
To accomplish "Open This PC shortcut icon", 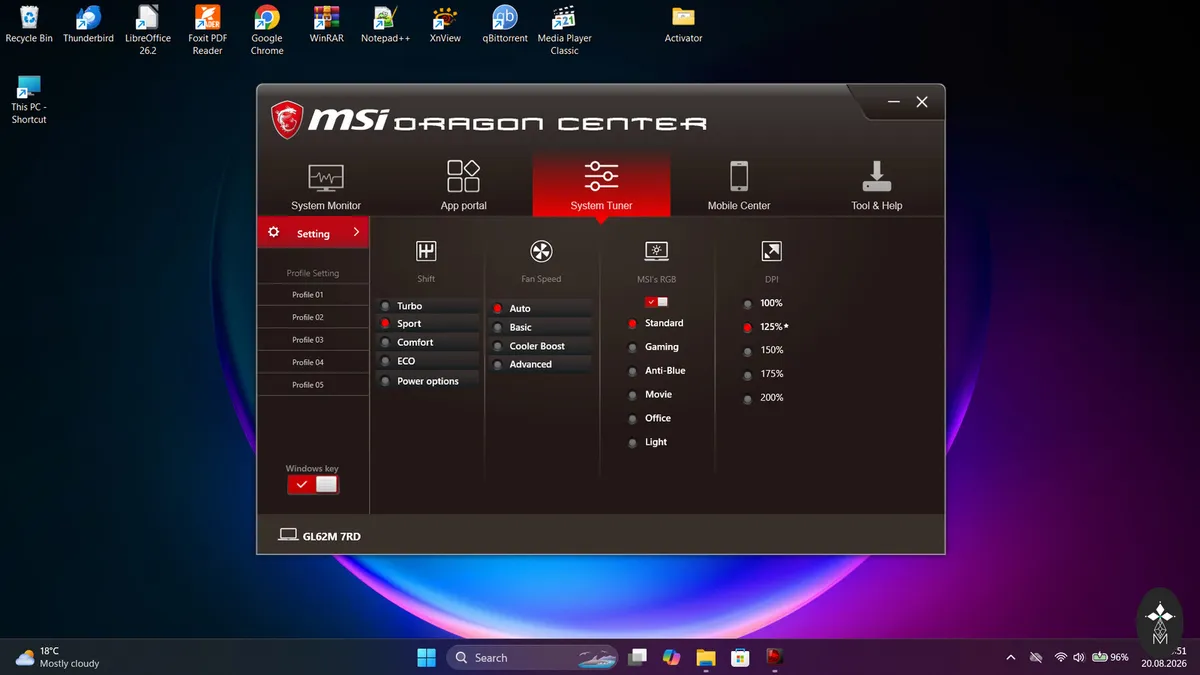I will click(x=29, y=100).
